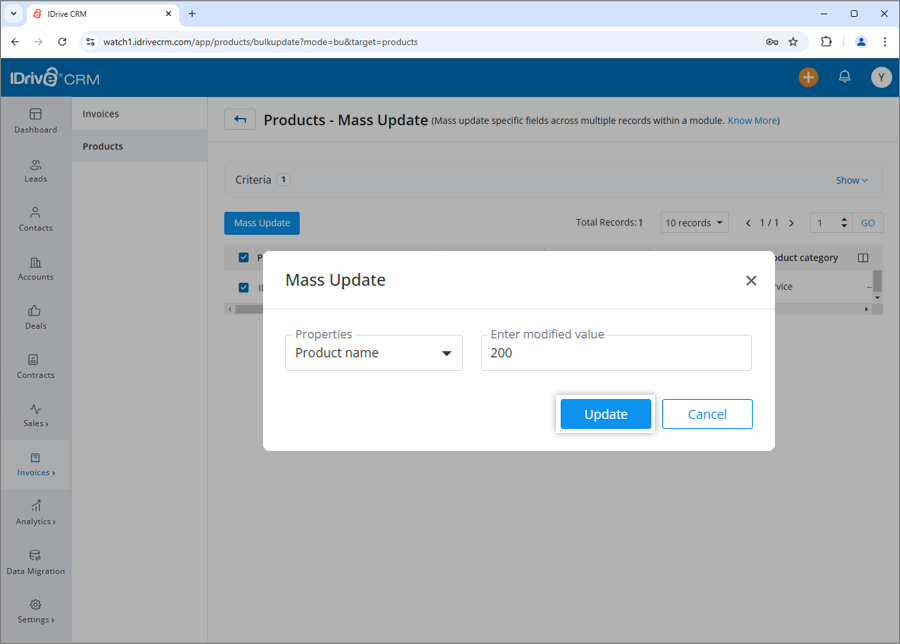
Task: Open the Leads module
Action: pos(35,172)
